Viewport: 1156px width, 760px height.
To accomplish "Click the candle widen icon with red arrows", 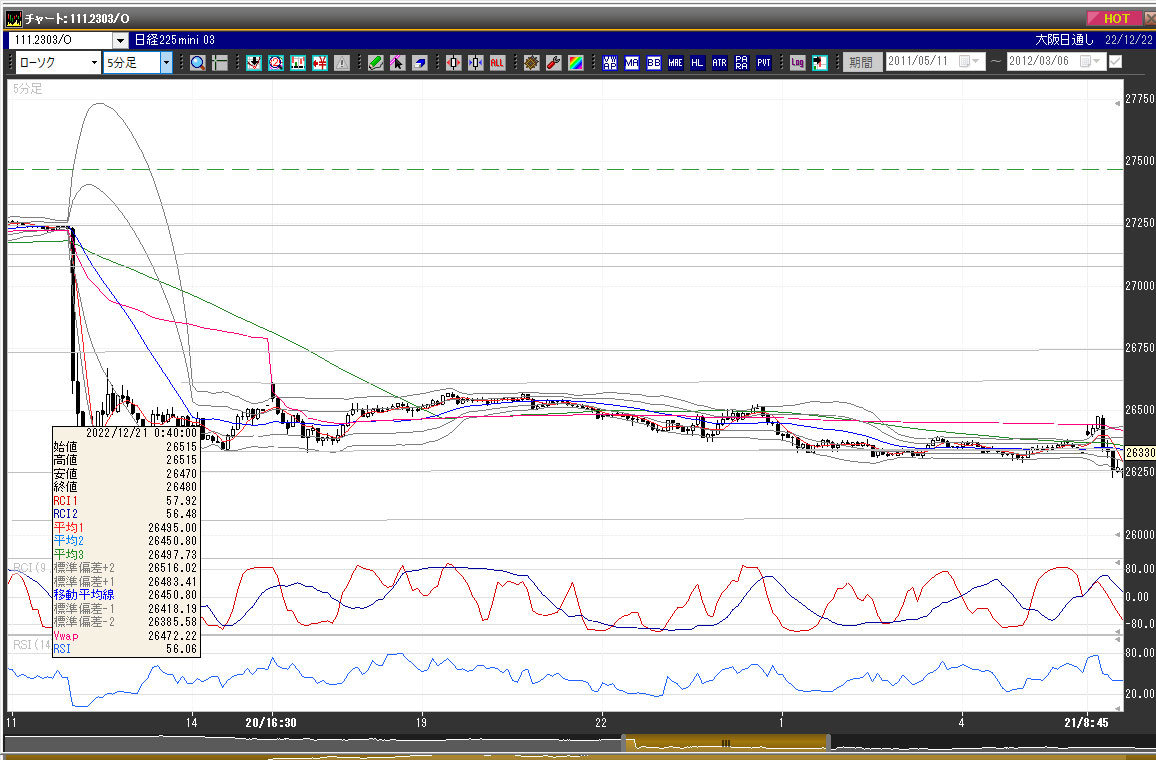I will [453, 63].
